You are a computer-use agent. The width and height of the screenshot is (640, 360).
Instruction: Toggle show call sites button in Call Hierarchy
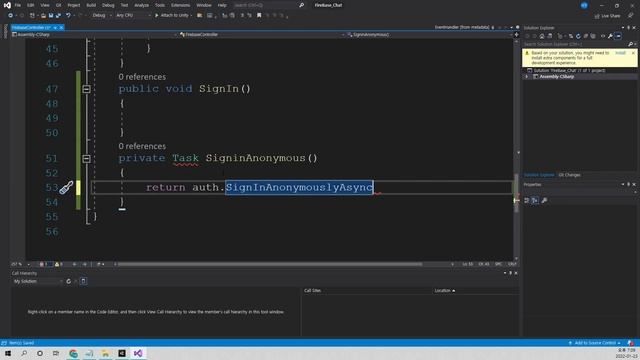pos(83,281)
